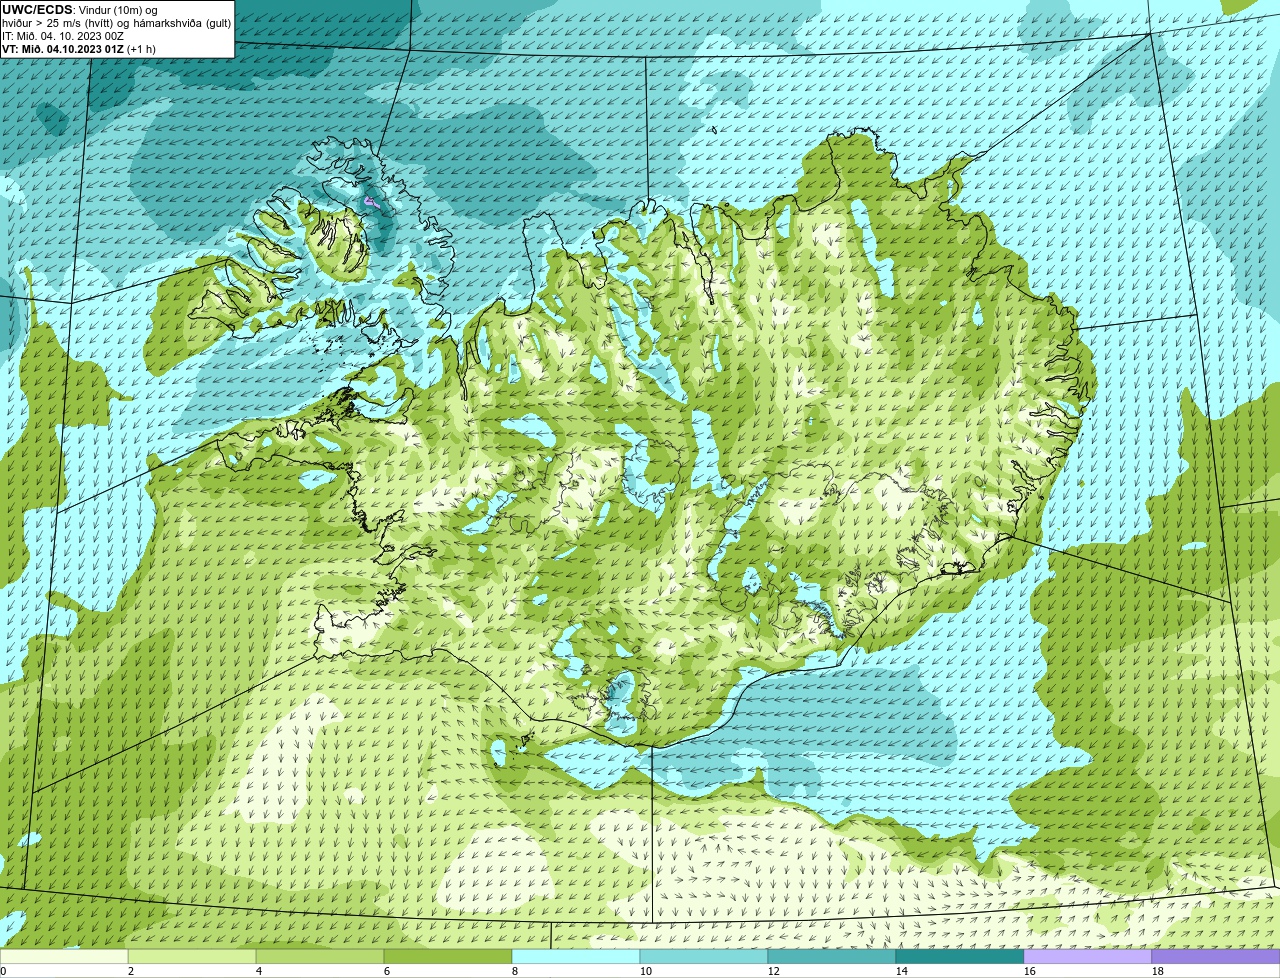Click the title text UWC/ECDS: Vindur (10m) og

click(x=80, y=10)
